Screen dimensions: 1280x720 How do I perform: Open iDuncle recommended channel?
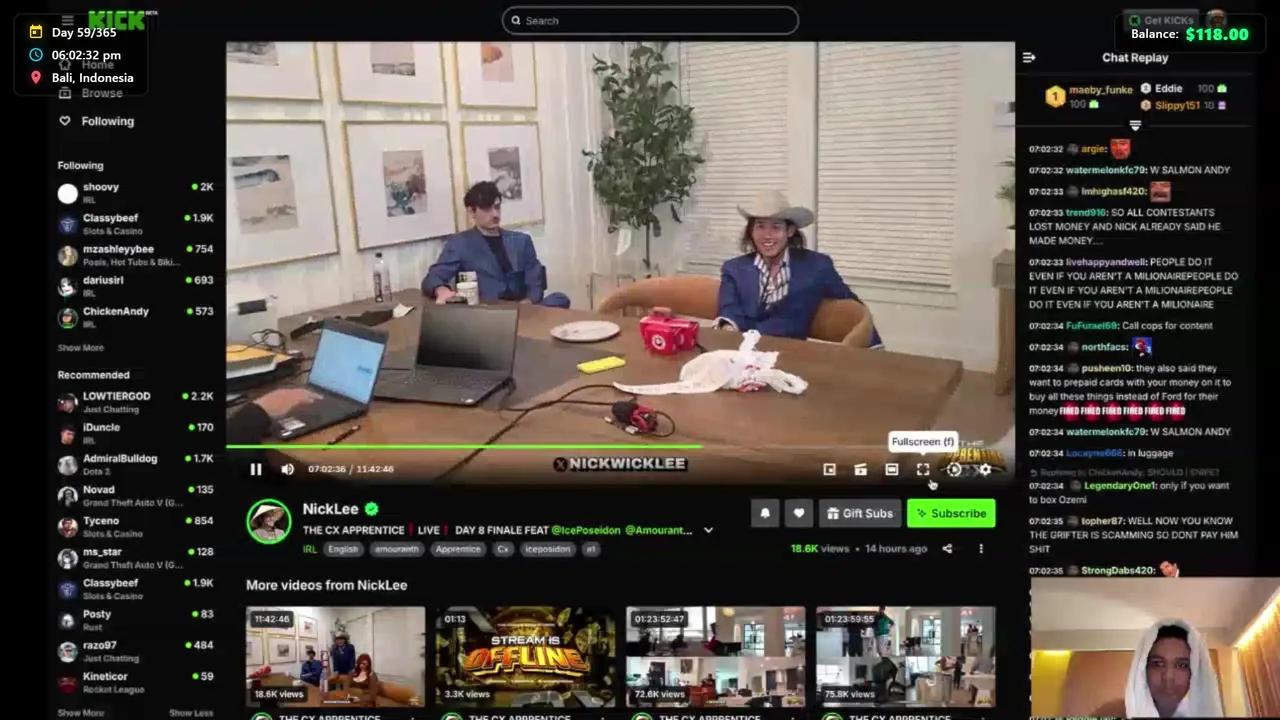pos(135,433)
